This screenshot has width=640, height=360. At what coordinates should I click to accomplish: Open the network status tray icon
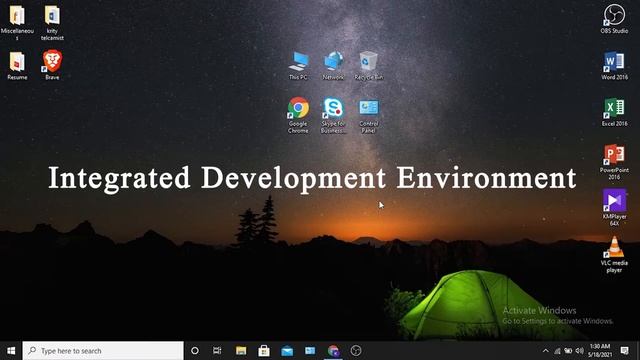557,351
